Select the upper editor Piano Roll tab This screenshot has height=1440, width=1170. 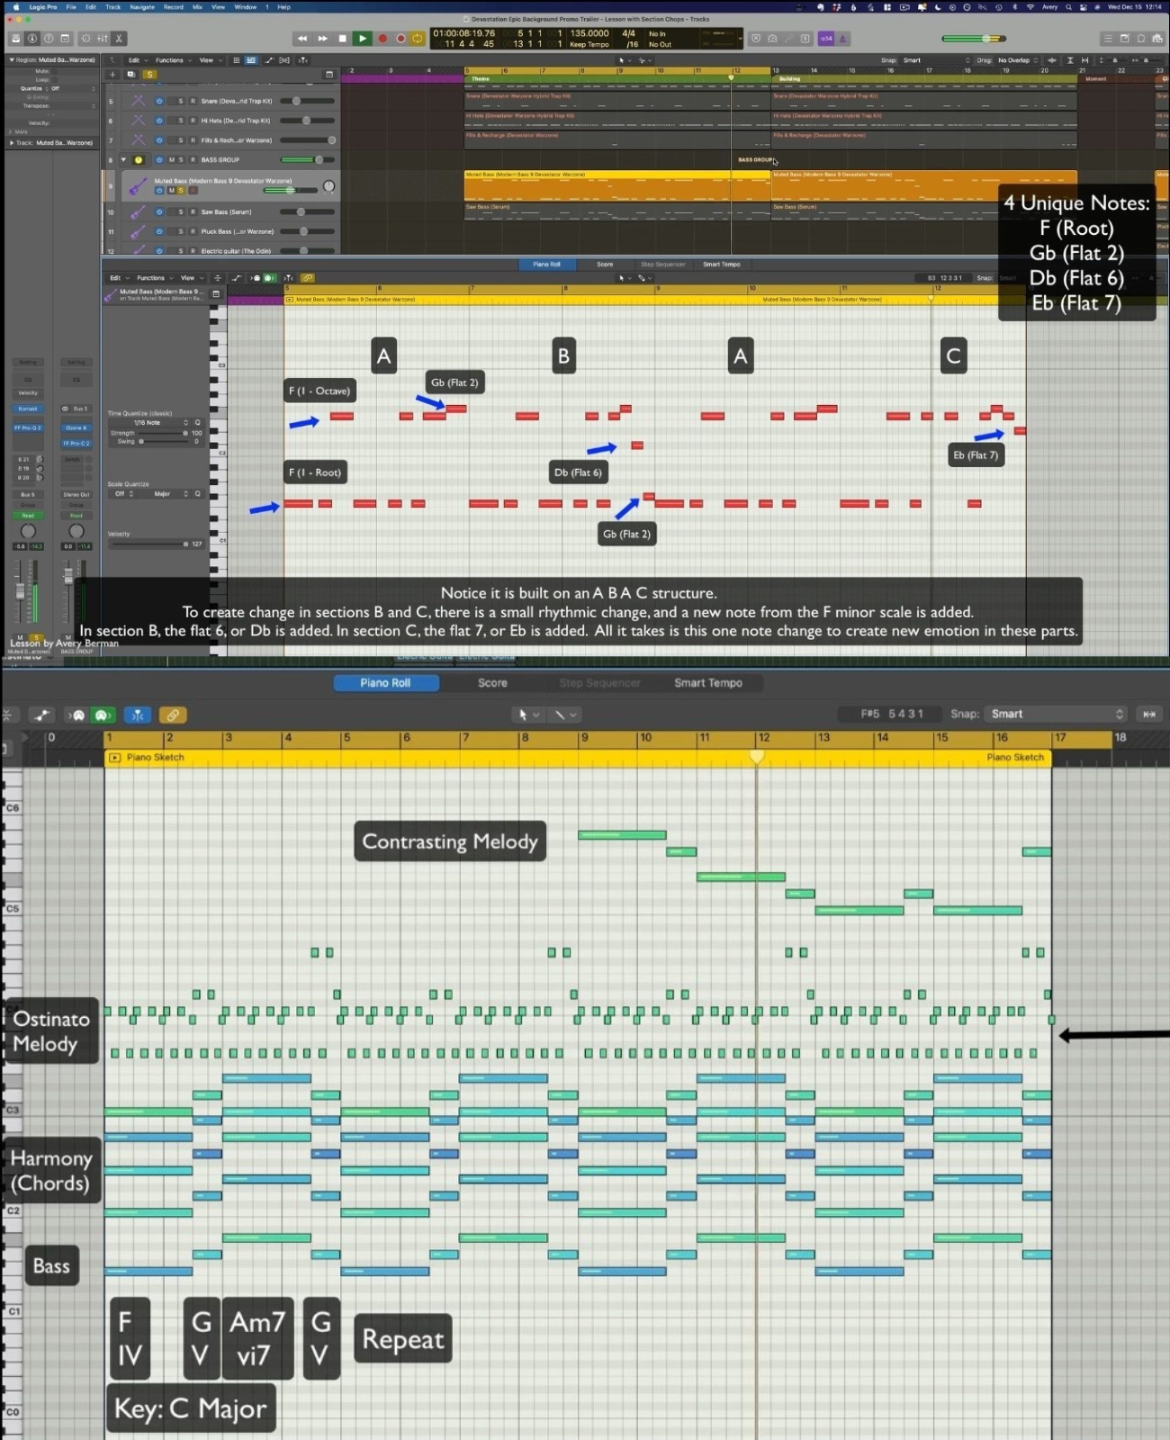pos(547,264)
